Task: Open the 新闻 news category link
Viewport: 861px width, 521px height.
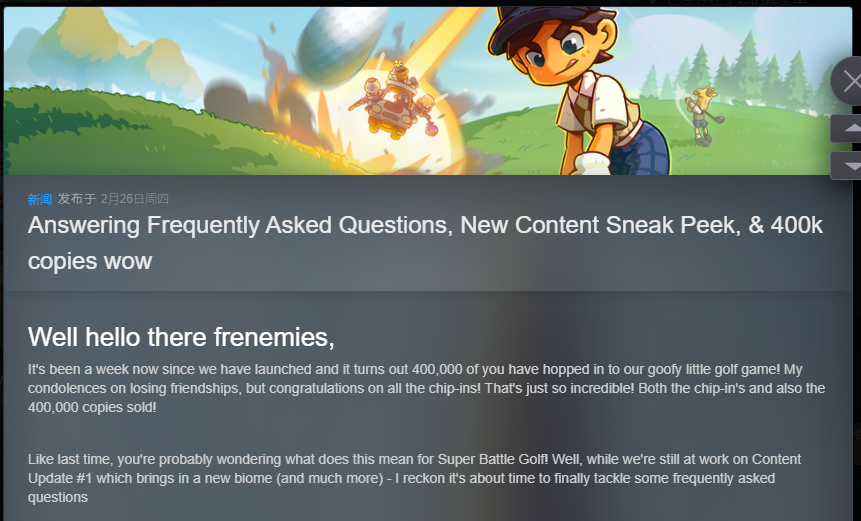Action: coord(40,199)
